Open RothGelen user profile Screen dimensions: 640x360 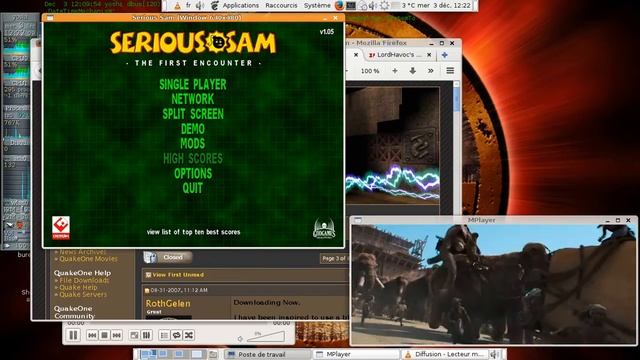click(x=168, y=303)
